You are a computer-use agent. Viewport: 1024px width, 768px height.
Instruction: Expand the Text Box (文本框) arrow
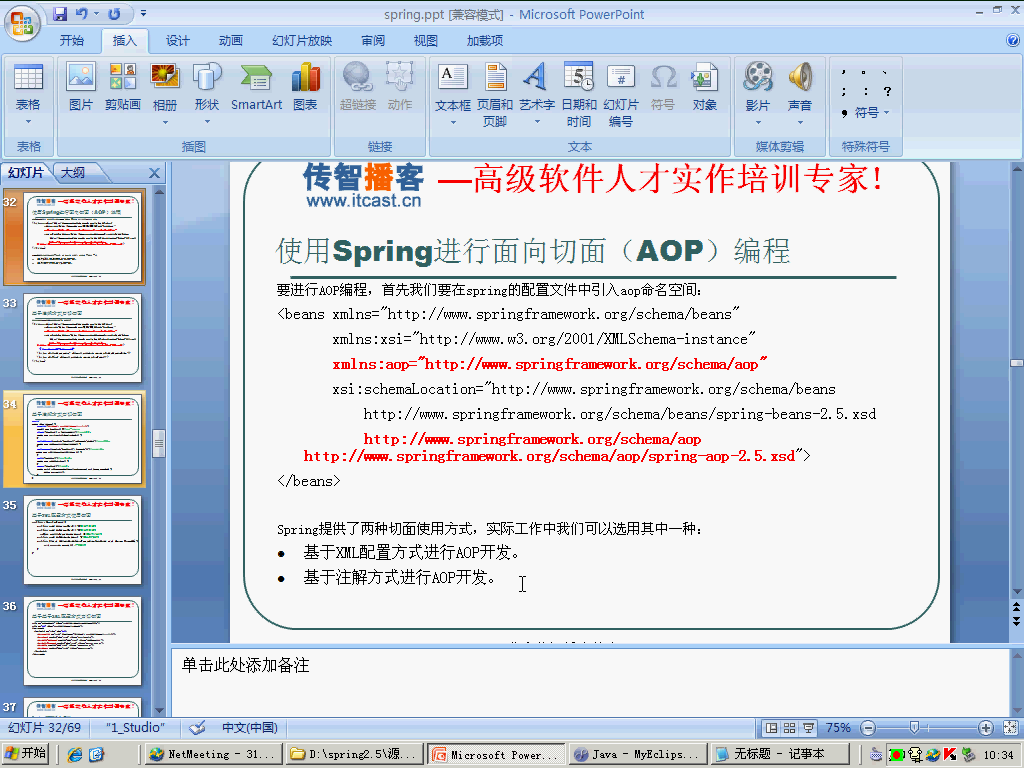click(x=453, y=122)
